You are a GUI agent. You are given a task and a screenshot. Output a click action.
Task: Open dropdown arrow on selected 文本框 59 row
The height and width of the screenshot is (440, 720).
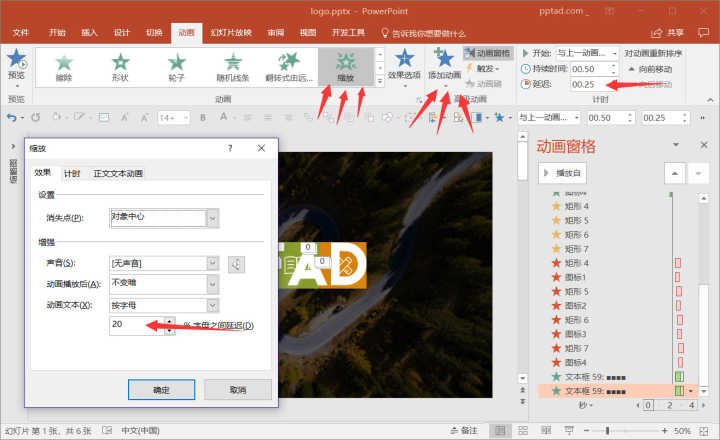click(x=690, y=391)
